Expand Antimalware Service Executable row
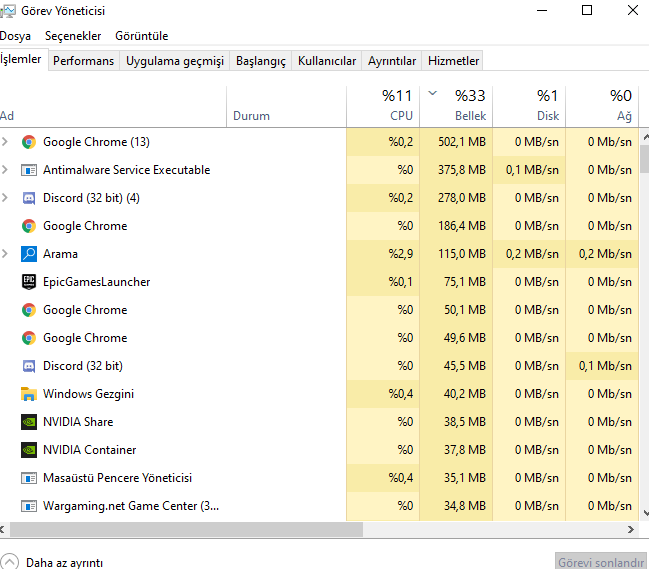This screenshot has width=649, height=569. 6,170
